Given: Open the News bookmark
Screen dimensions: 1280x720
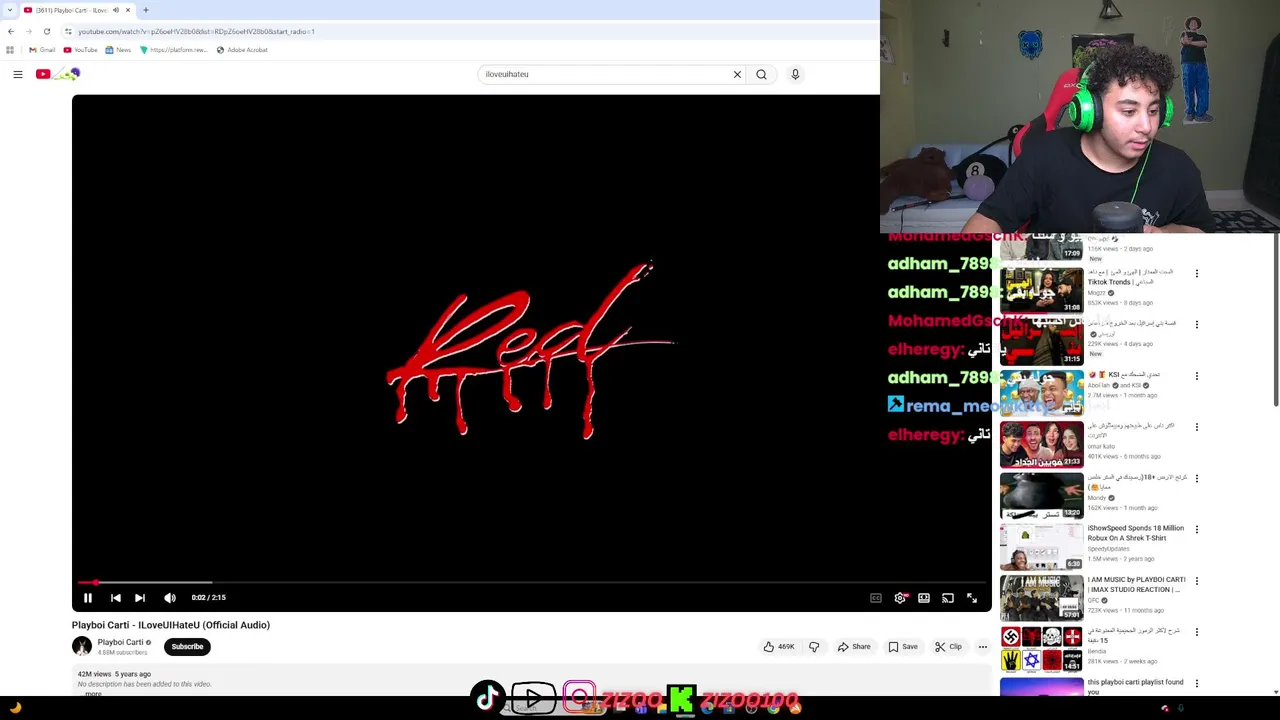Looking at the screenshot, I should [118, 50].
